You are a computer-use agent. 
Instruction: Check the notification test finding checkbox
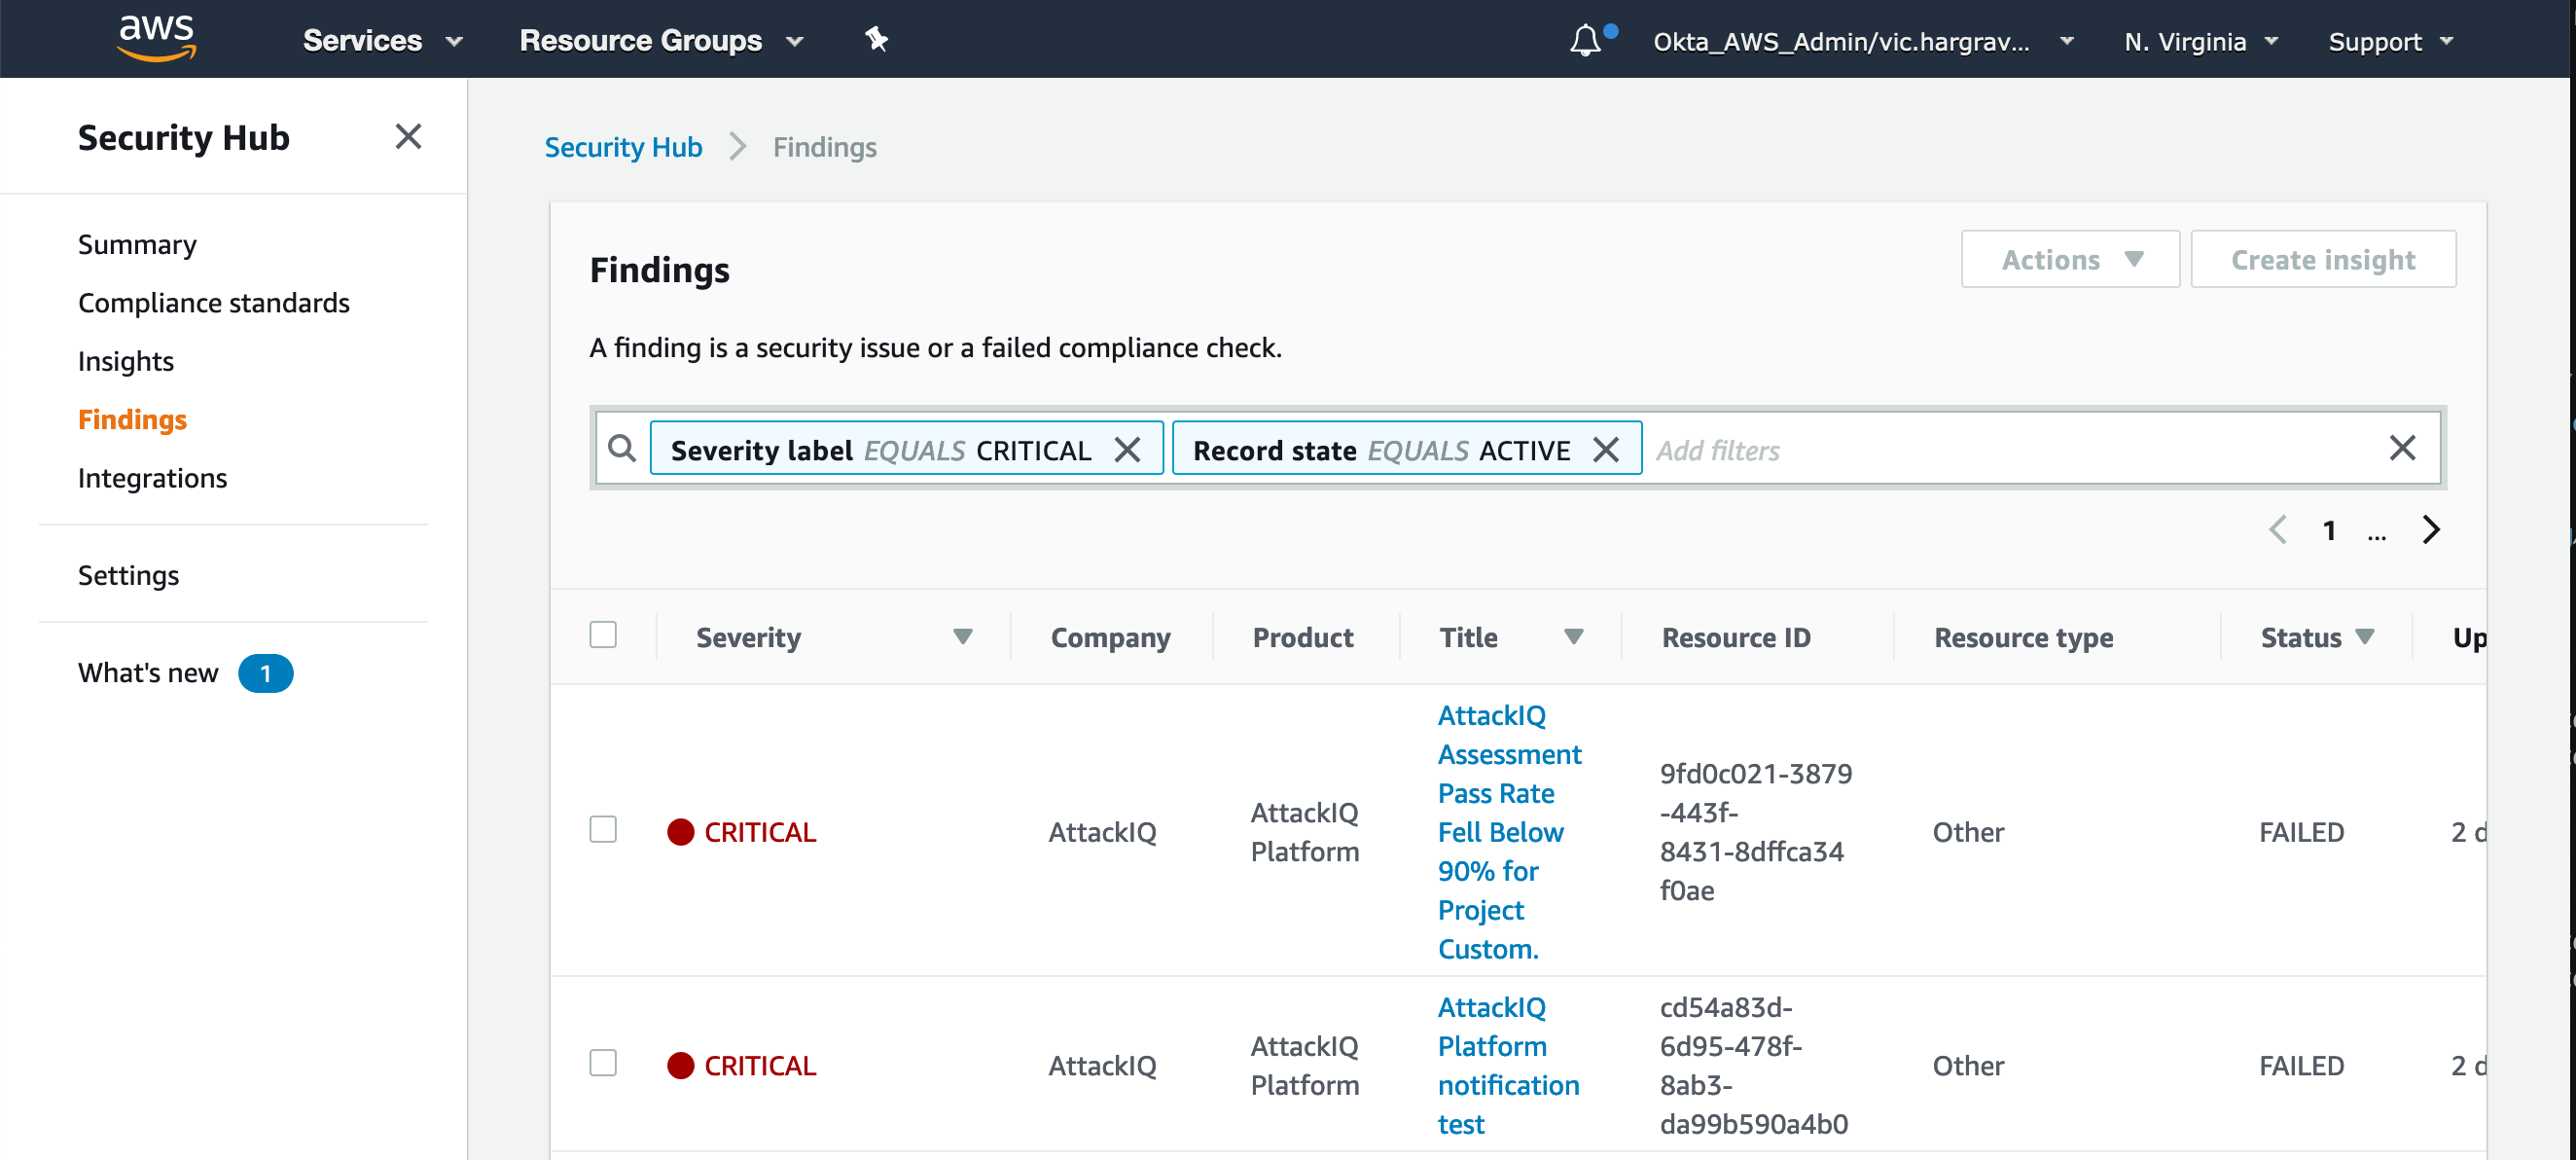coord(603,1063)
